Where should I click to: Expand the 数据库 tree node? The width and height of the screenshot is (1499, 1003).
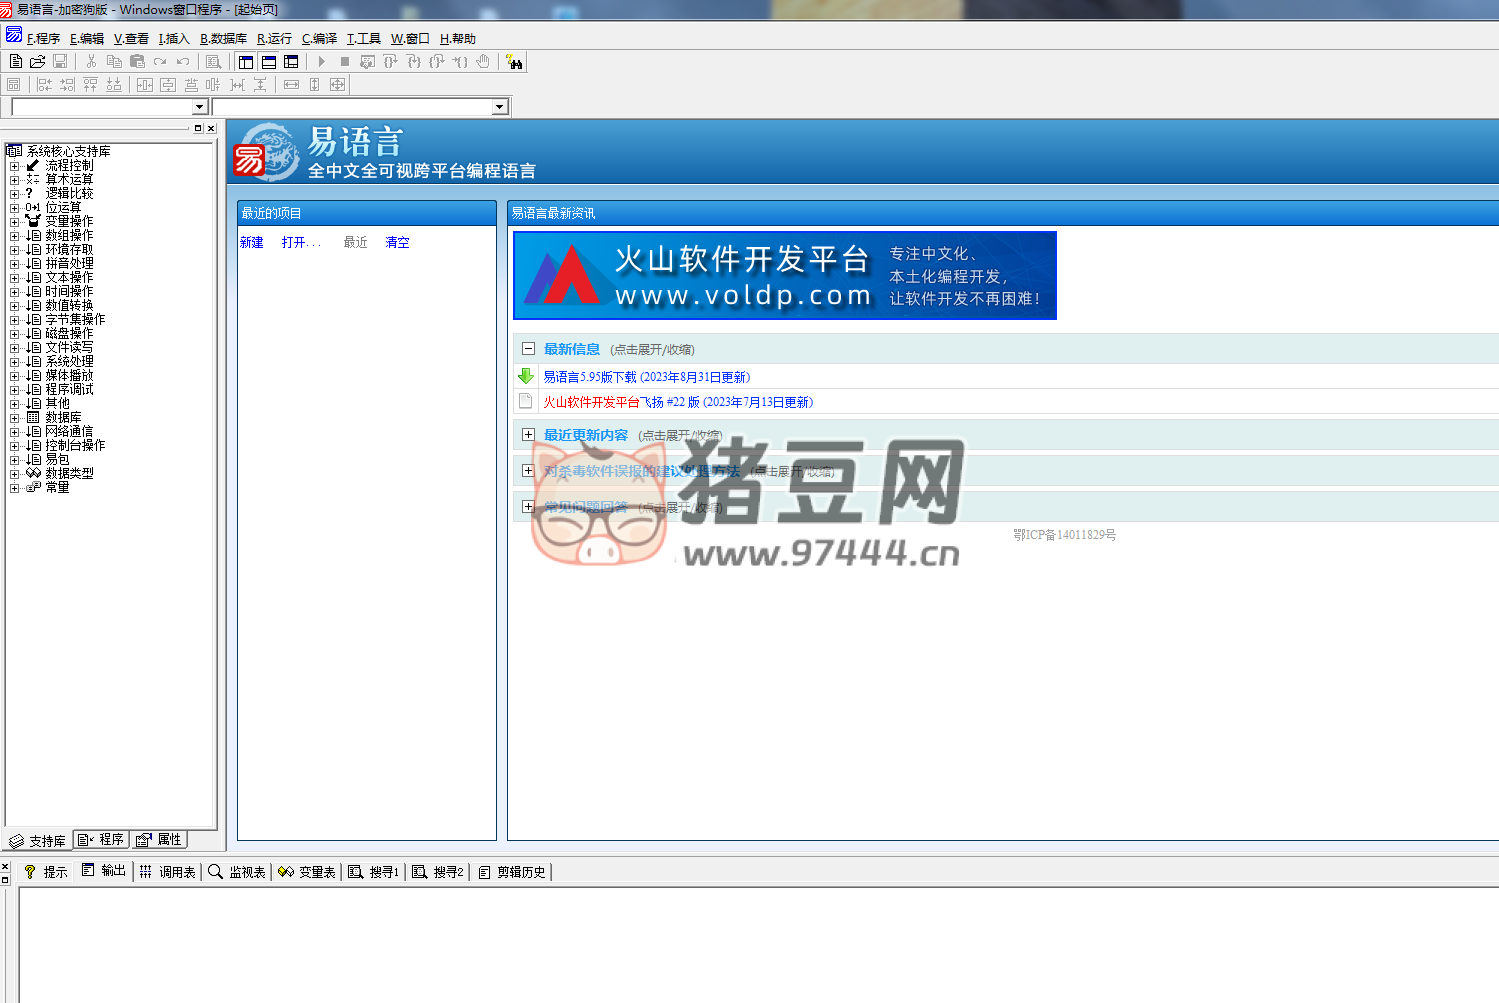(15, 418)
